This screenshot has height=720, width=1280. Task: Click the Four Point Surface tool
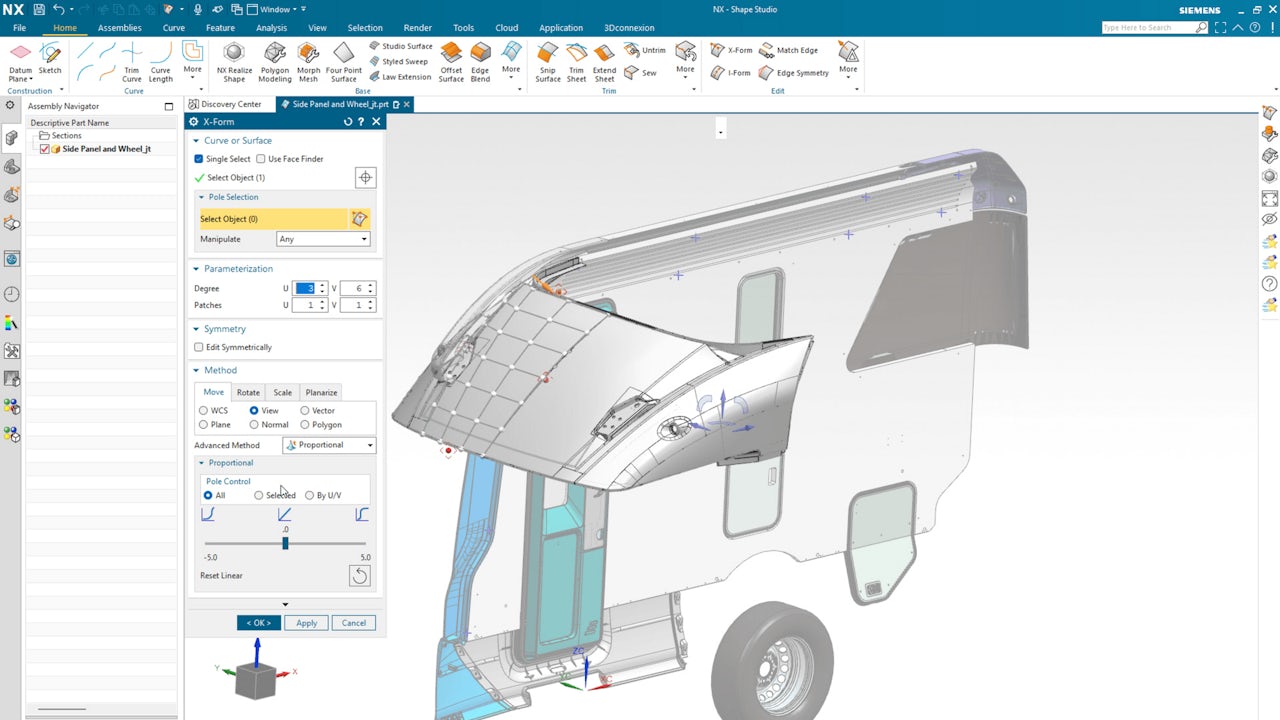[x=344, y=60]
